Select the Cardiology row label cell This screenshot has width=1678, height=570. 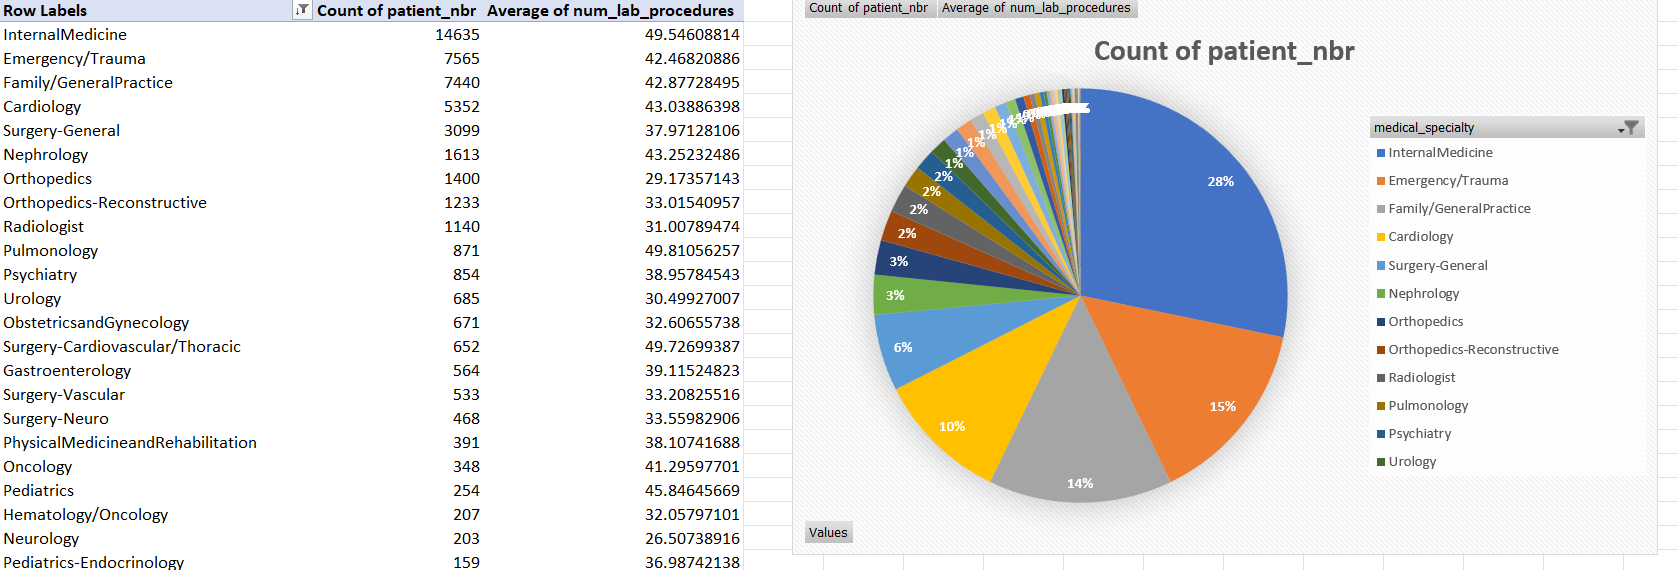point(156,106)
